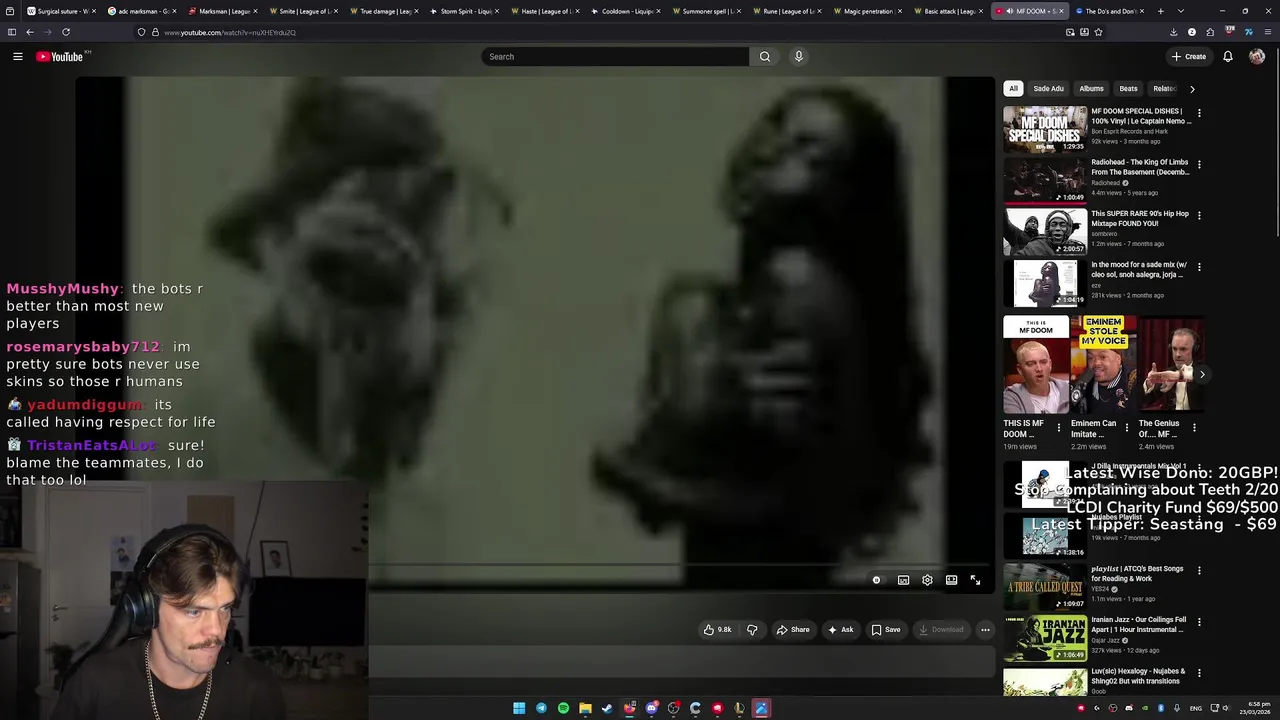Screen dimensions: 1280x720
Task: Select the Sade Adu filter chip
Action: (1048, 89)
